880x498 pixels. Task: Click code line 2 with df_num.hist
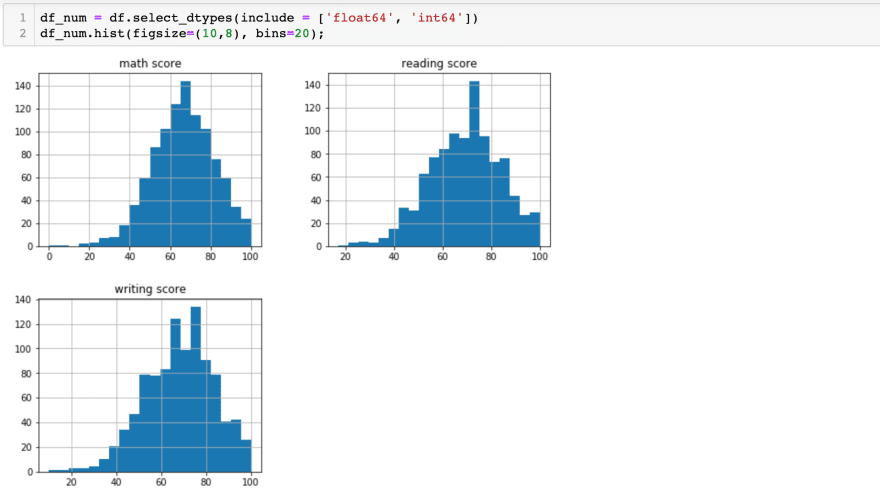pyautogui.click(x=182, y=34)
